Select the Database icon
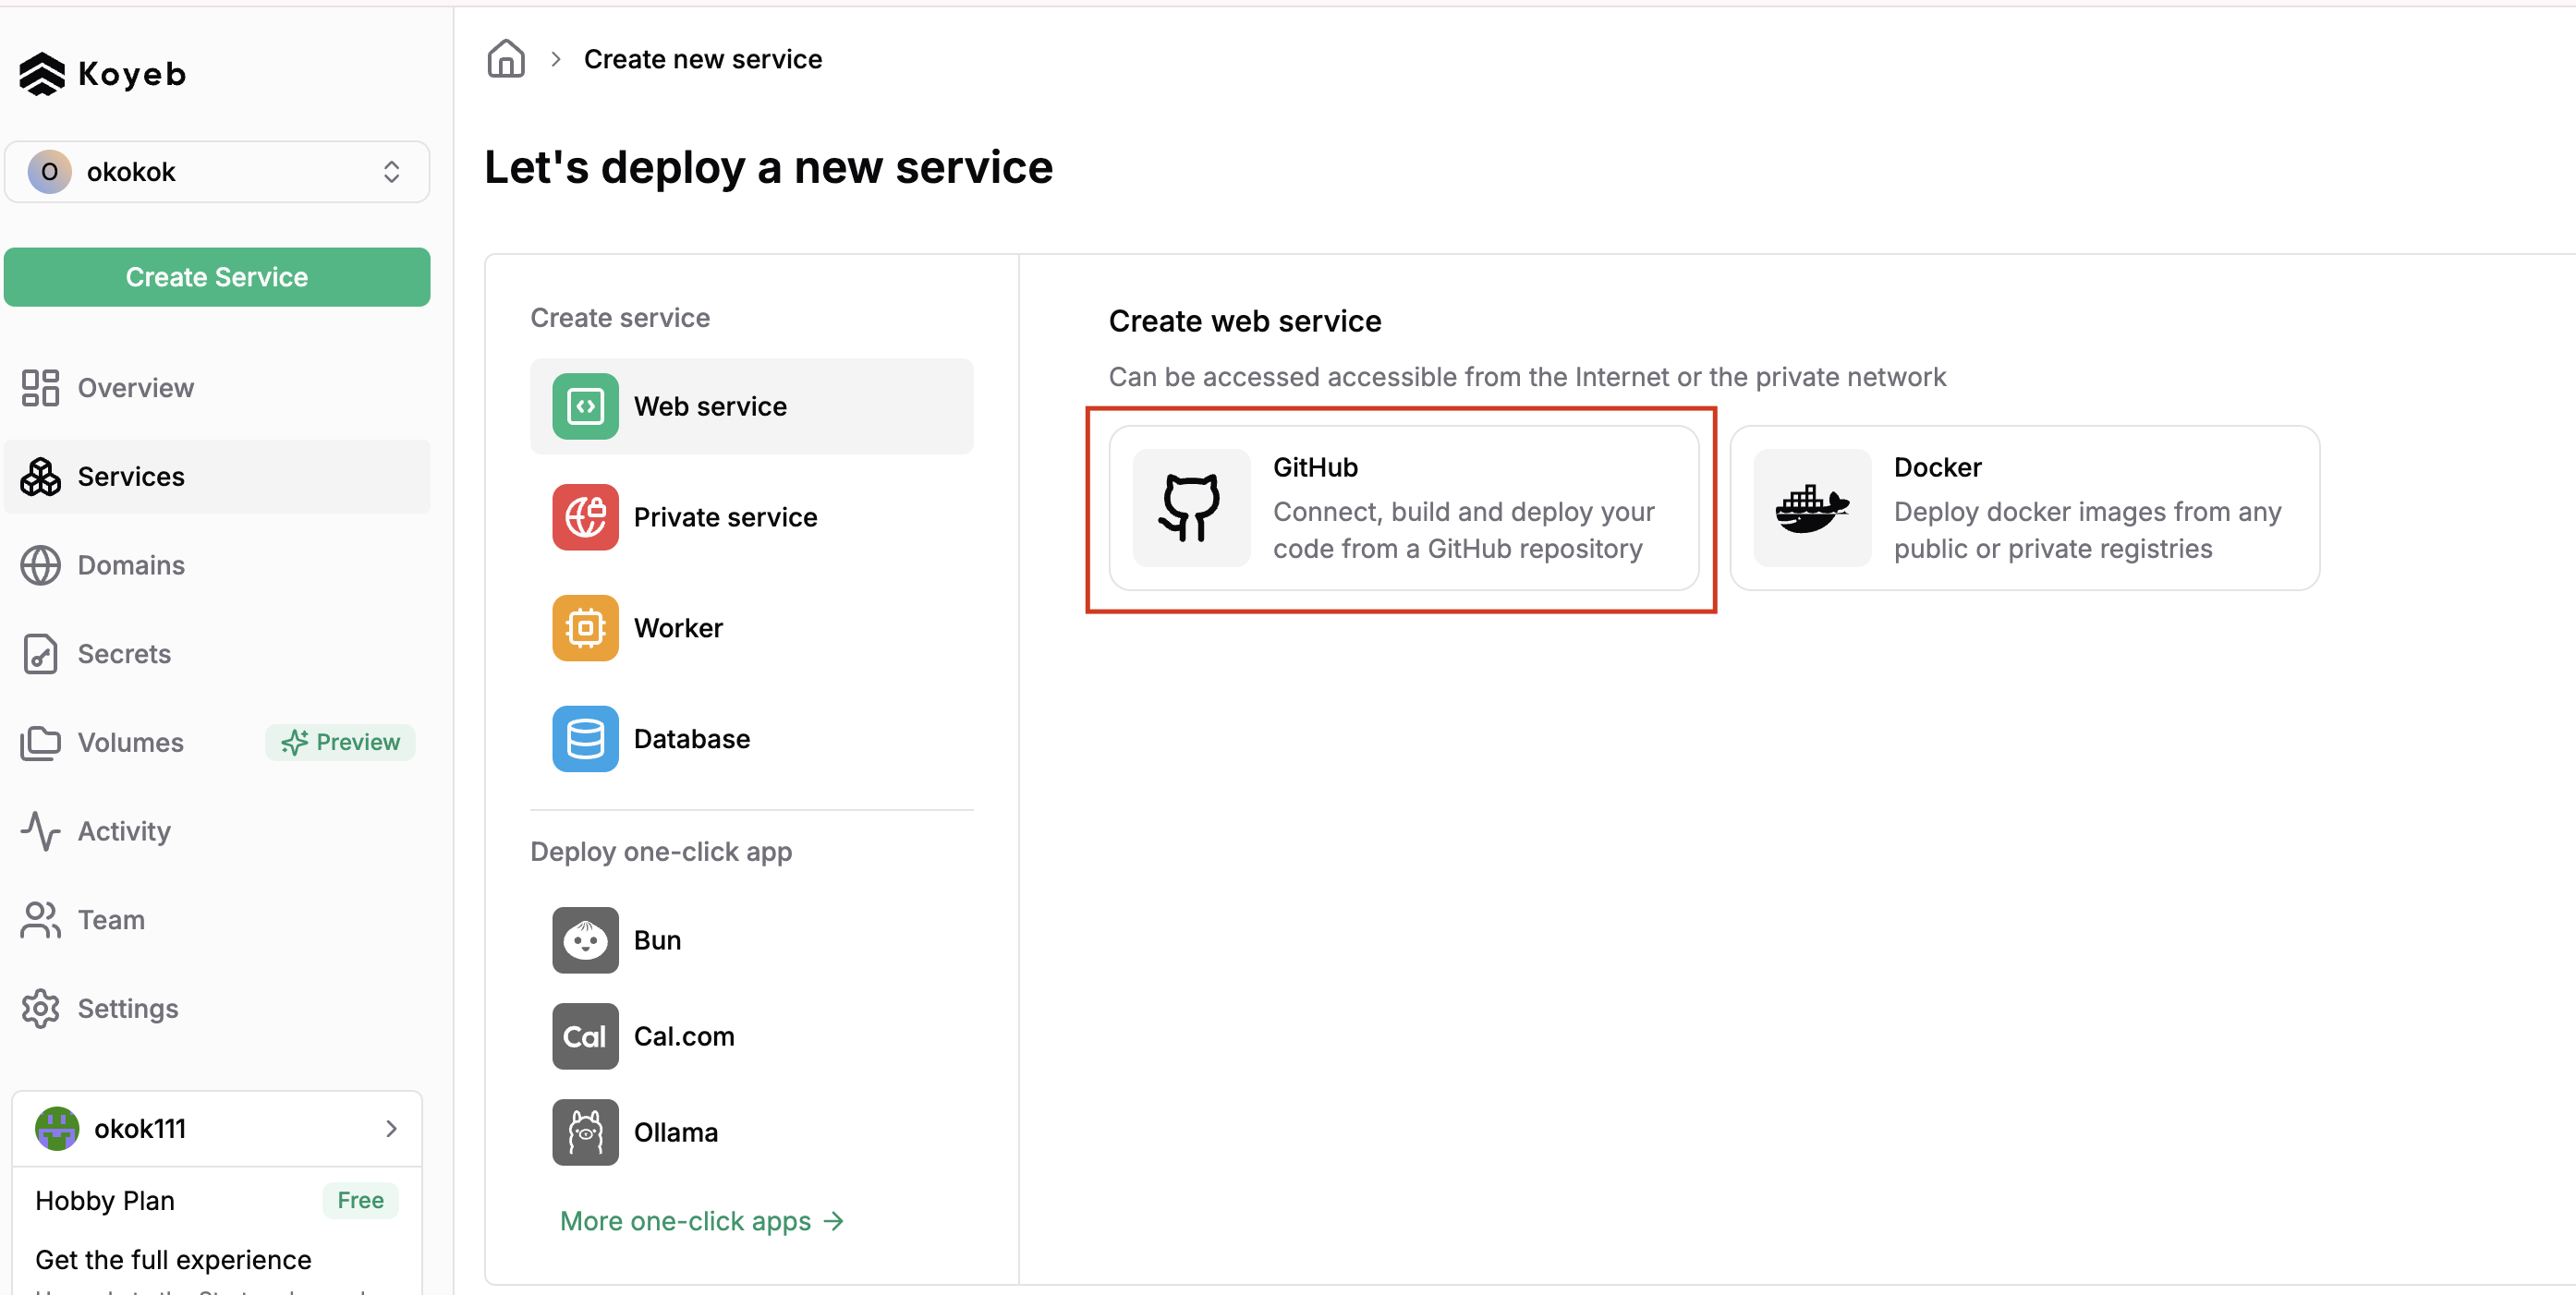The height and width of the screenshot is (1295, 2576). click(585, 739)
